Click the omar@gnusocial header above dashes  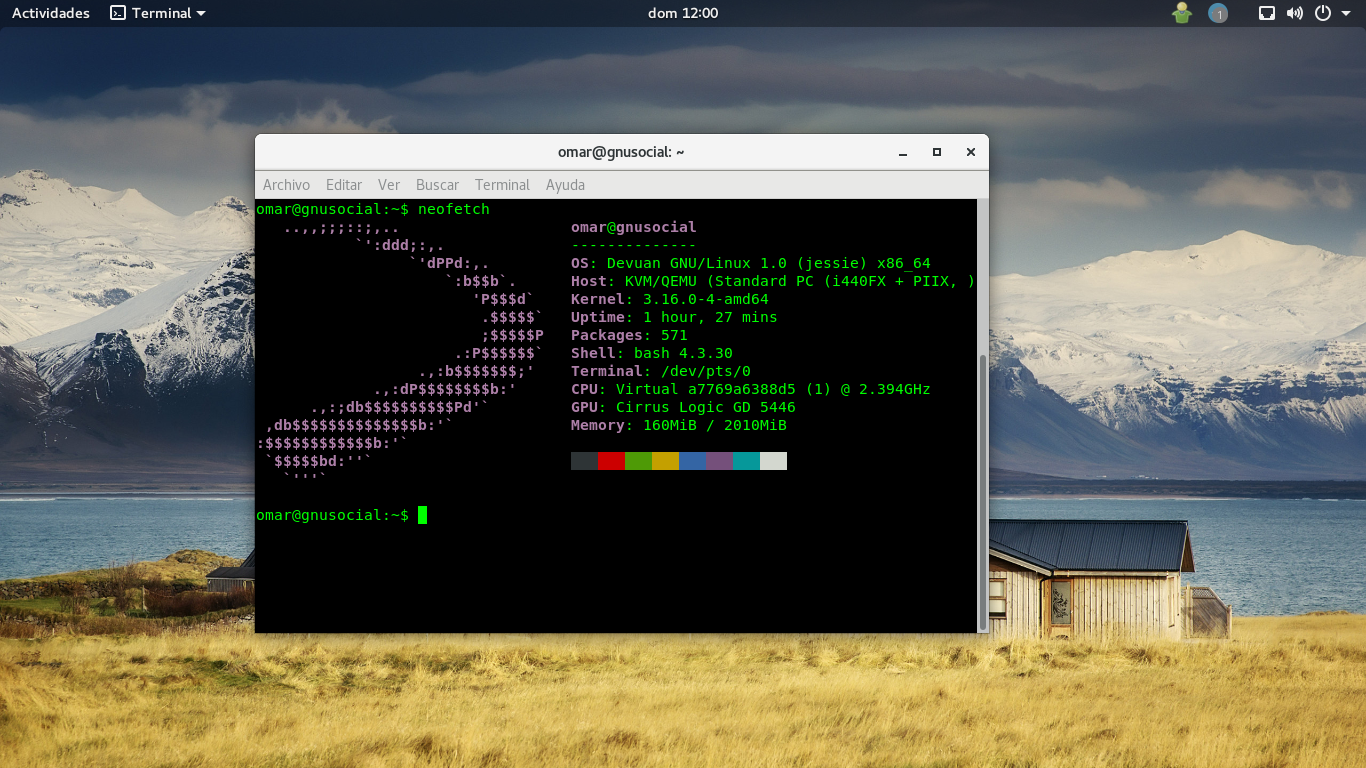click(634, 227)
